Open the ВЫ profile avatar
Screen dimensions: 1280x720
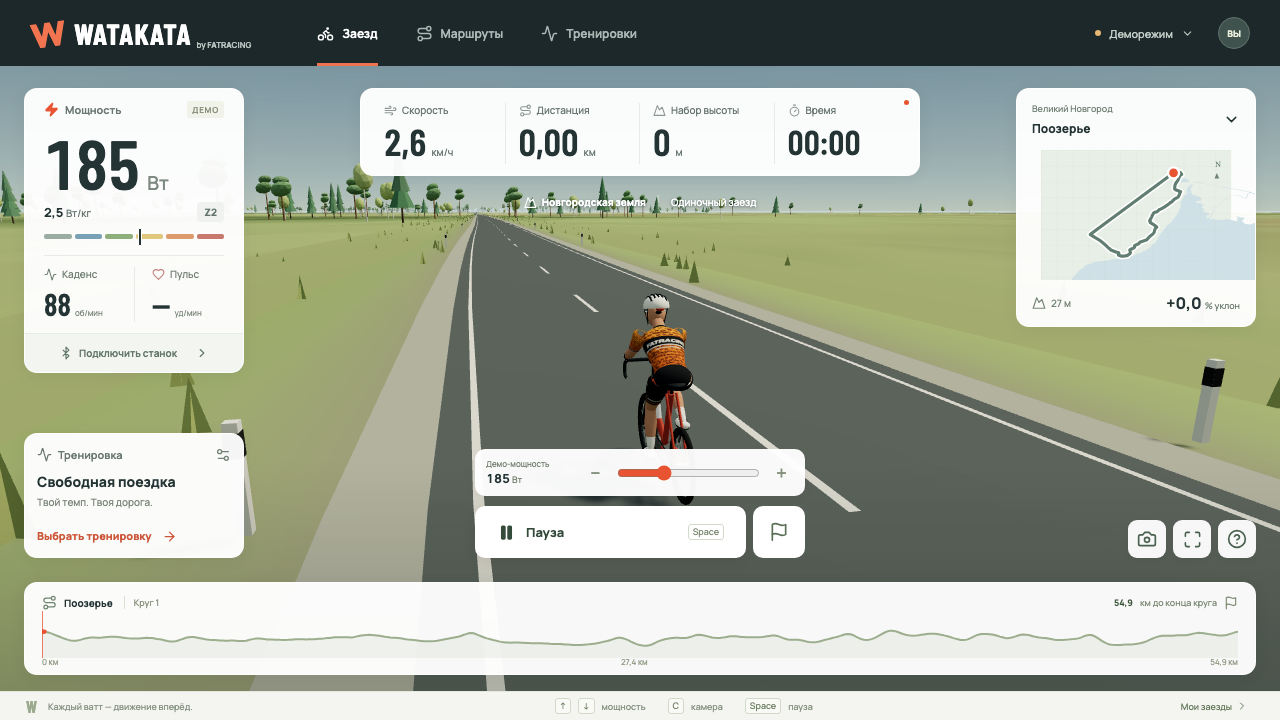point(1234,33)
